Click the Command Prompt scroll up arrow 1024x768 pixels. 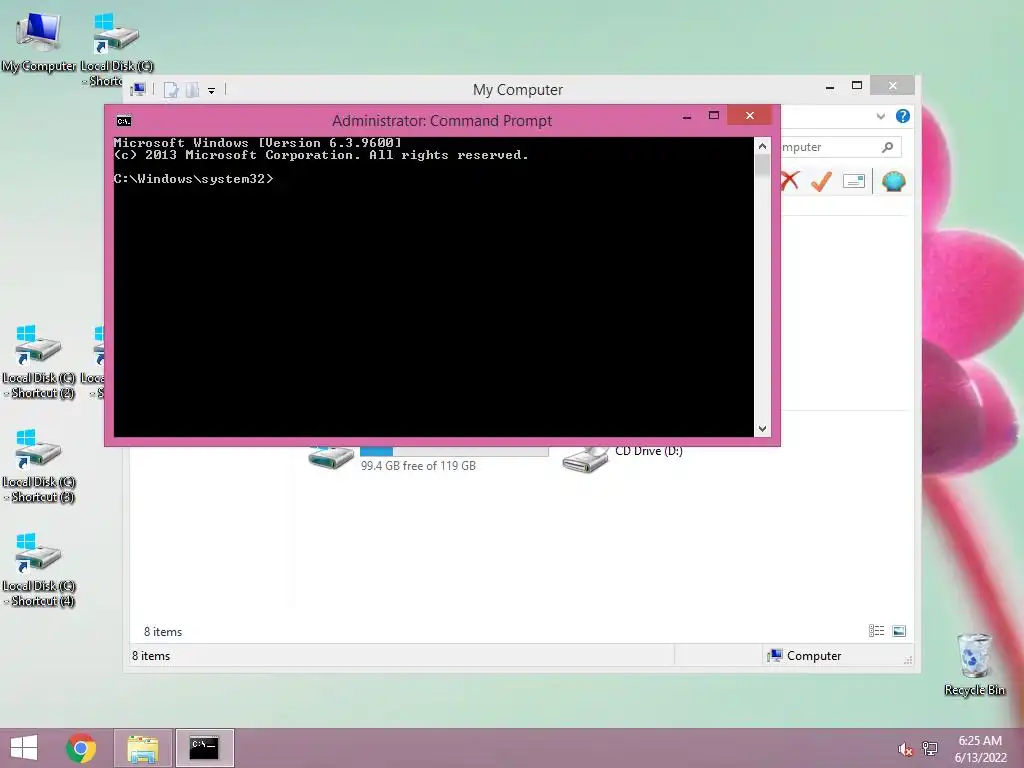coord(762,146)
